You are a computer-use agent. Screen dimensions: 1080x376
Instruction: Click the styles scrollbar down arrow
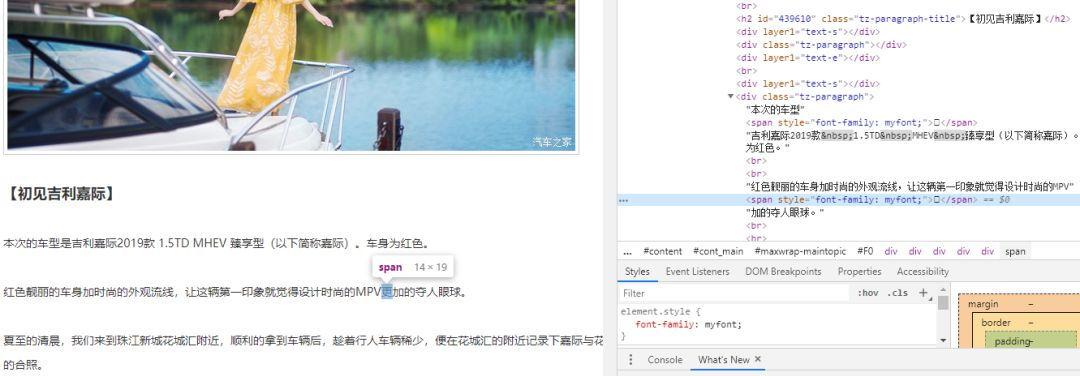943,340
